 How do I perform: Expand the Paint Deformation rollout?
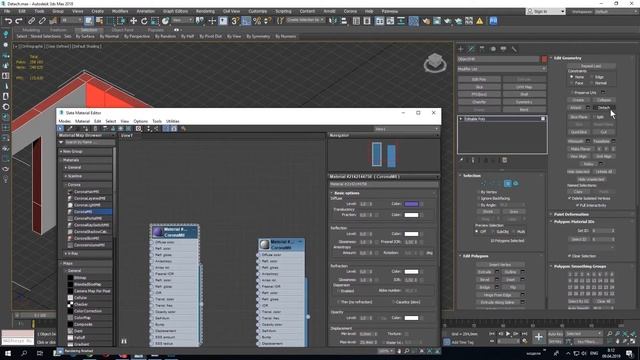[x=571, y=214]
